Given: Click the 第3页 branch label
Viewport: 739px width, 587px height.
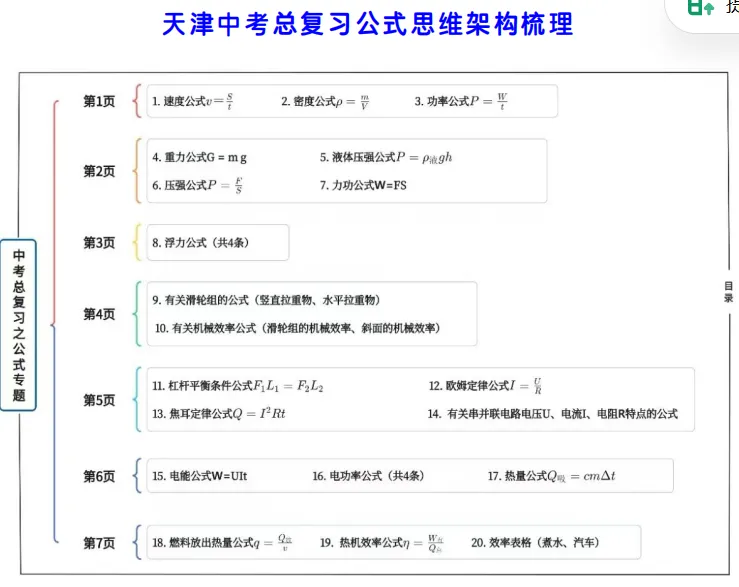Looking at the screenshot, I should (x=99, y=242).
